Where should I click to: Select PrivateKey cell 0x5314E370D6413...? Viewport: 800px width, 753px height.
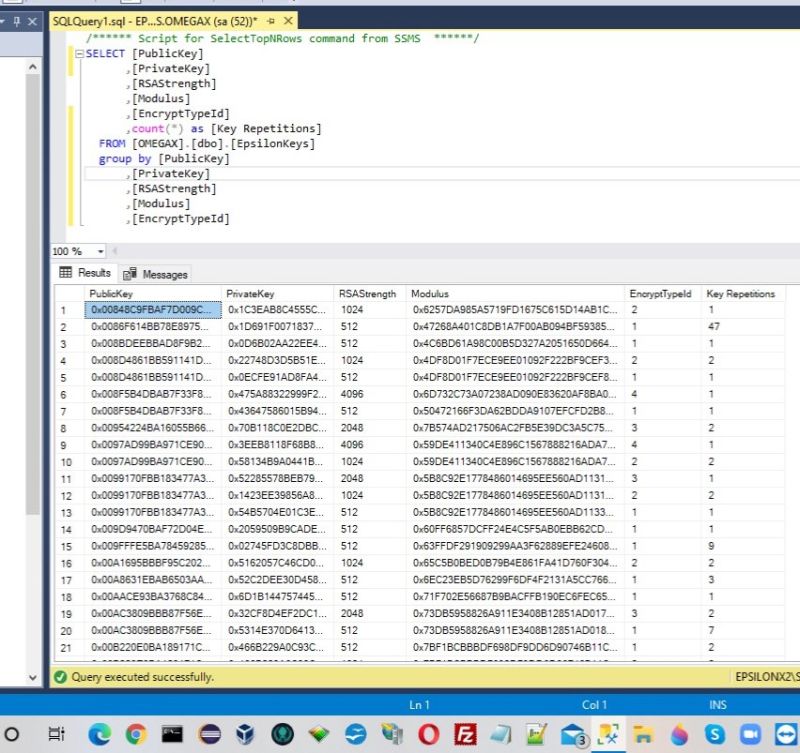pyautogui.click(x=278, y=631)
